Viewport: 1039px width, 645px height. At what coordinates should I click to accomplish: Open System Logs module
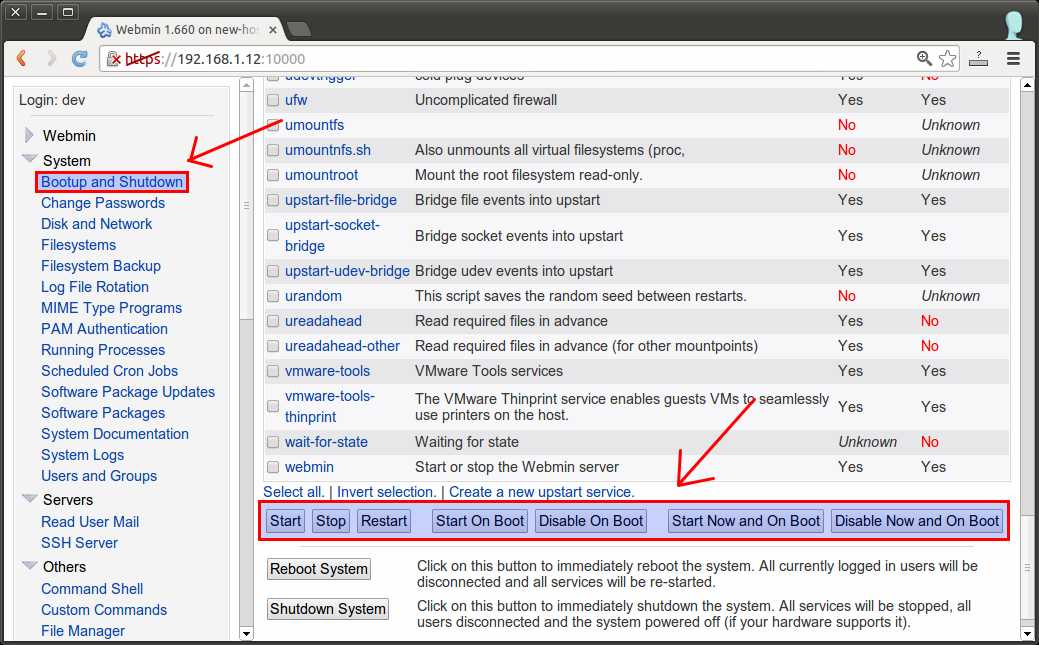[82, 455]
